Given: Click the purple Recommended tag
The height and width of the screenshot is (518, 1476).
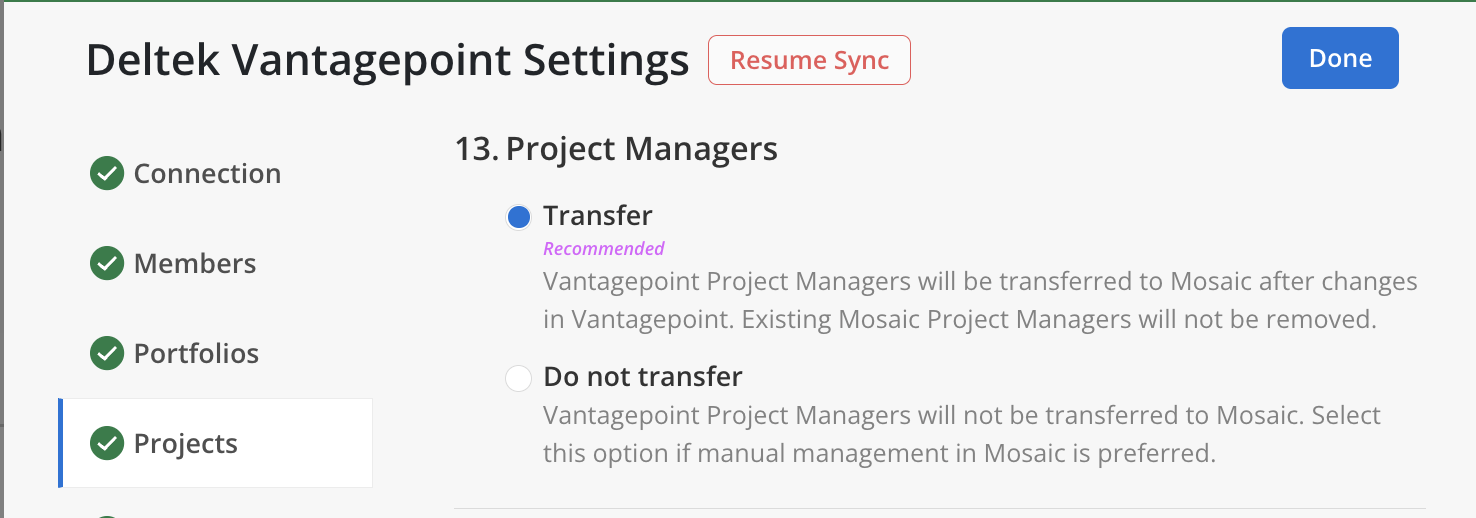Looking at the screenshot, I should tap(604, 248).
